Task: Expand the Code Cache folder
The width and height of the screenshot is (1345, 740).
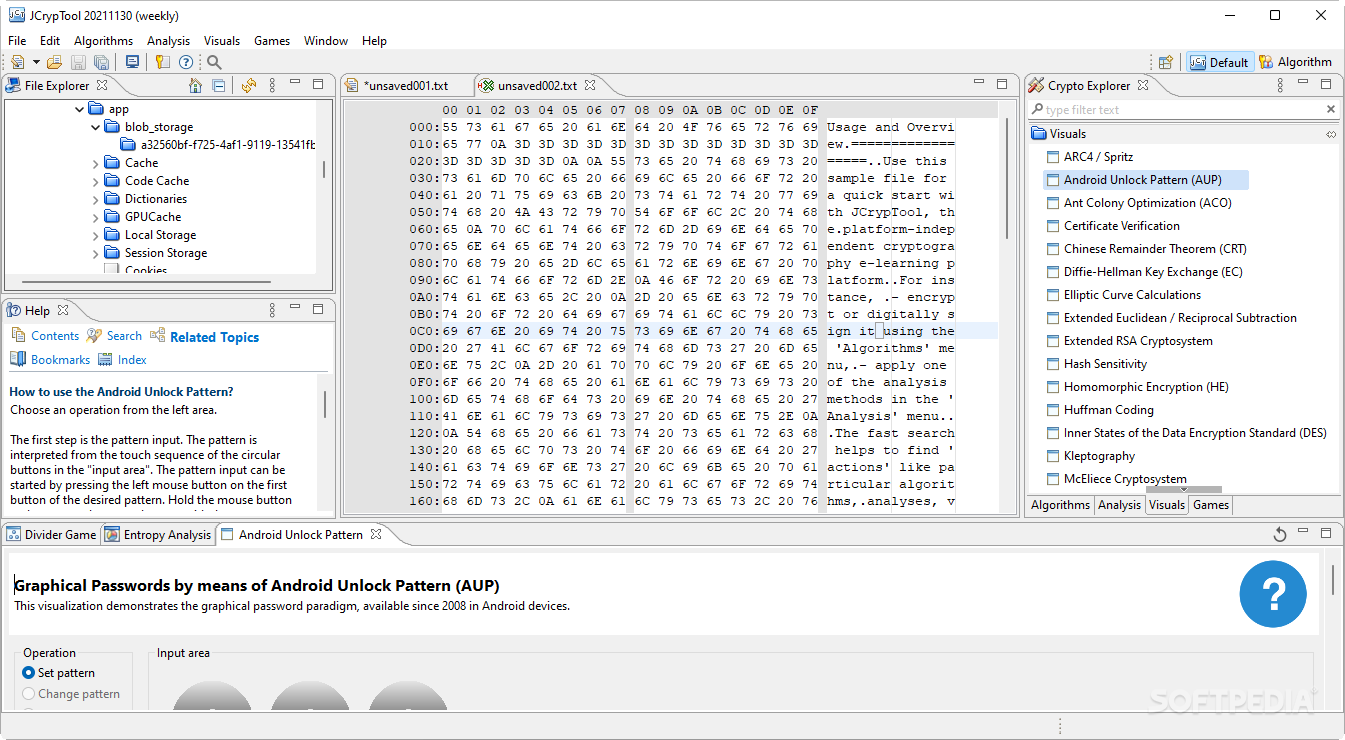Action: click(96, 181)
